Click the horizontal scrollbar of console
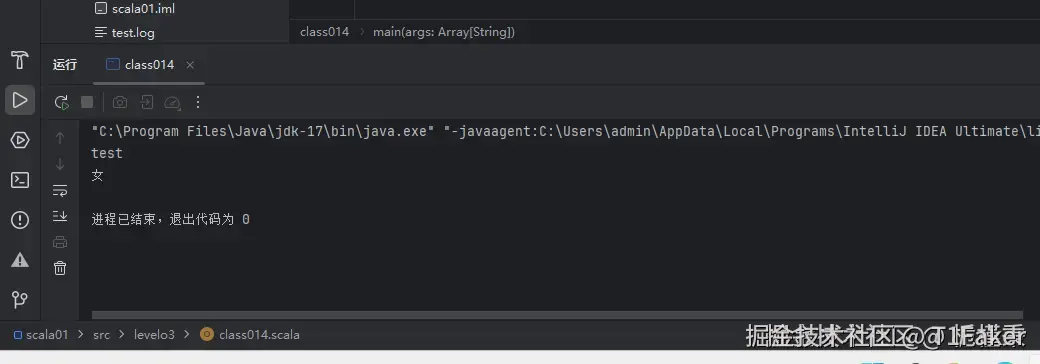Screen dimensions: 1040x364 coord(557,316)
